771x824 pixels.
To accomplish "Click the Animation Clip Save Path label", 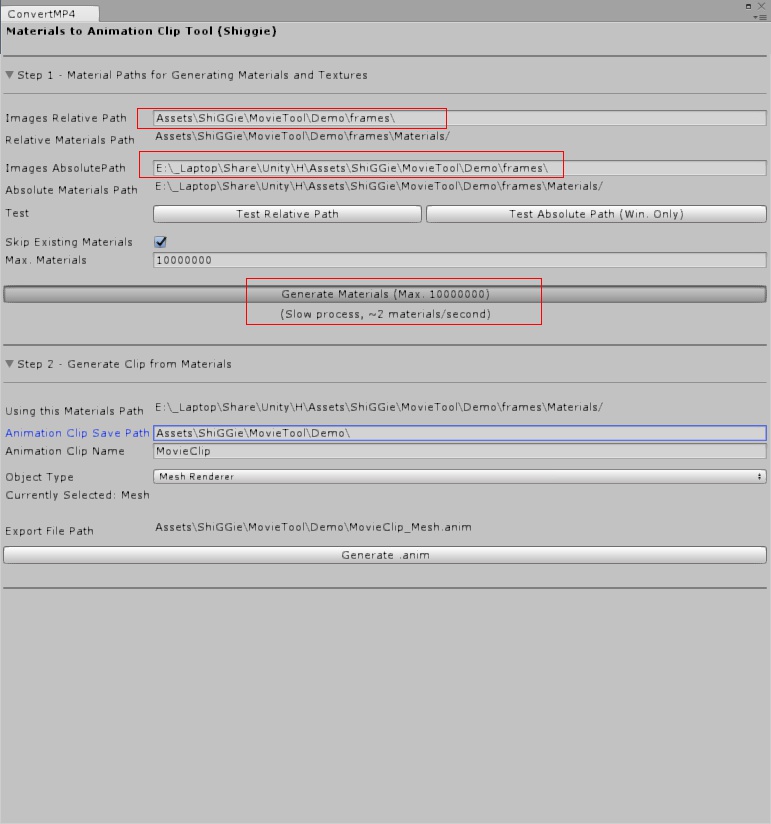I will click(77, 433).
